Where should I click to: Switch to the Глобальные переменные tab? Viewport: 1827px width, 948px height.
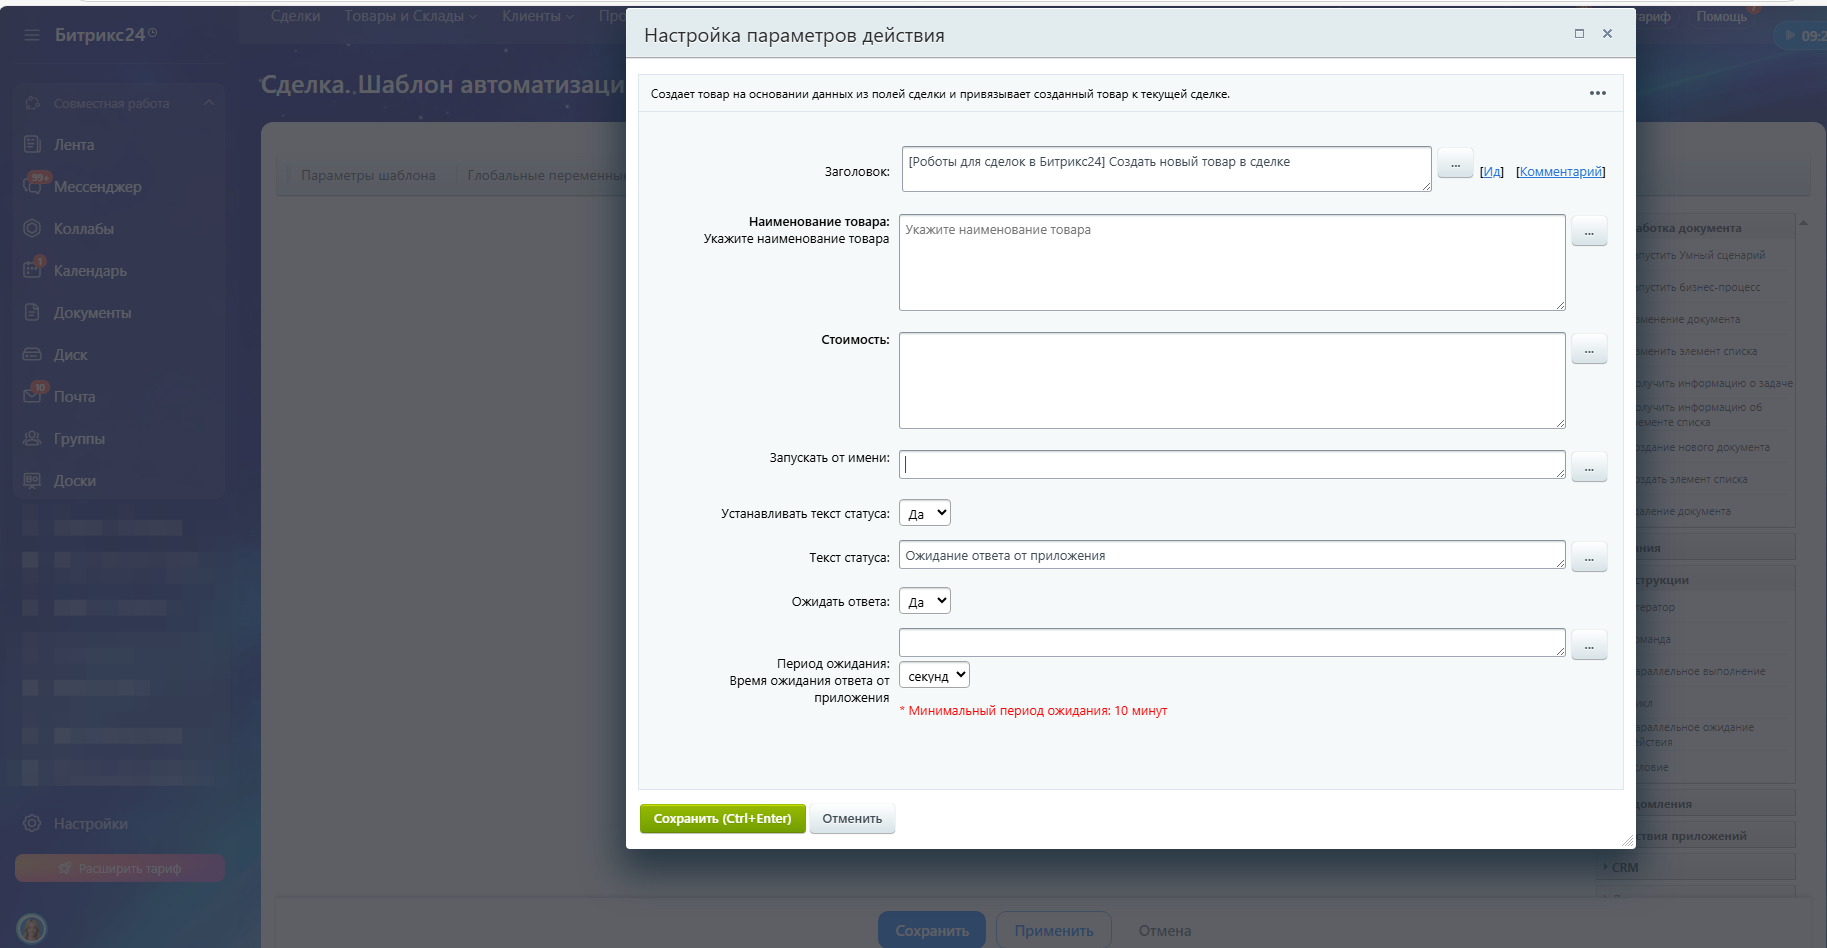point(546,175)
